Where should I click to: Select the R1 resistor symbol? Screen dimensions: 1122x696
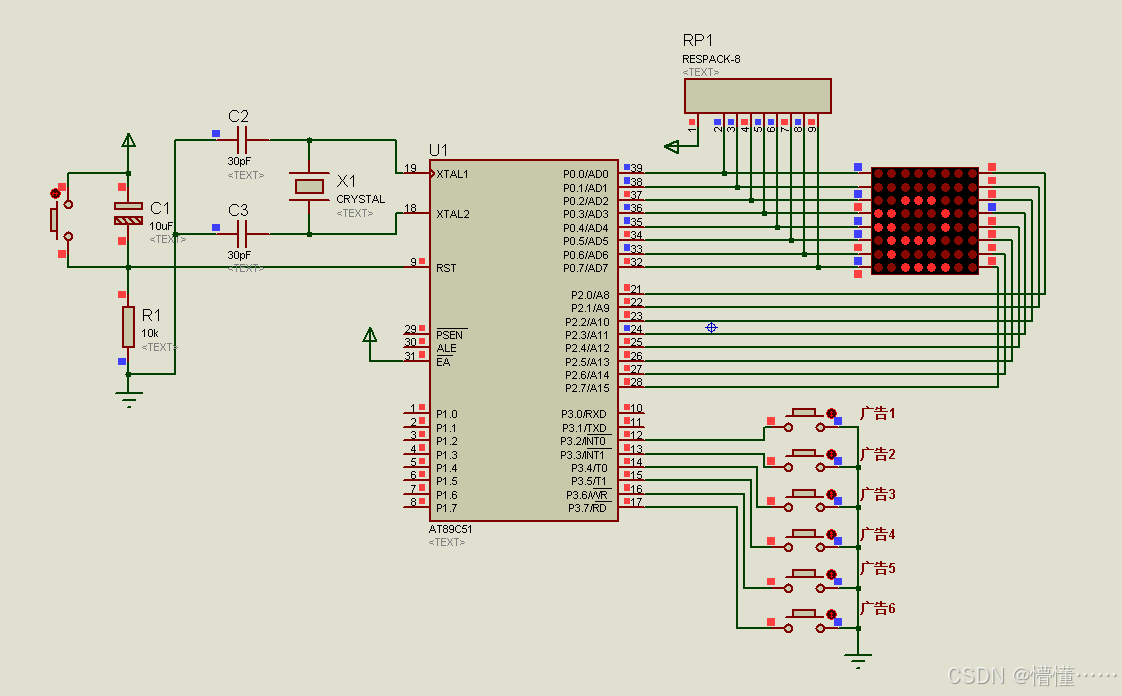coord(128,327)
